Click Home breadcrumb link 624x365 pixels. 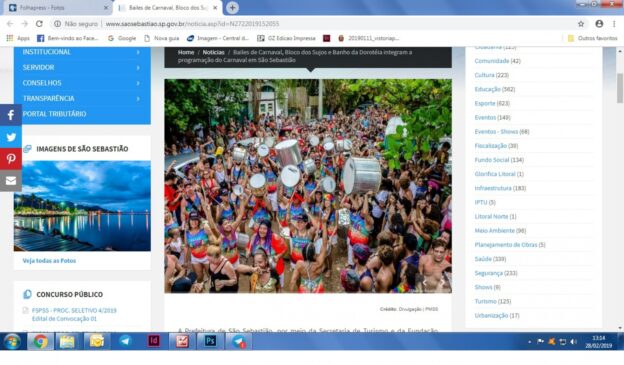[x=186, y=52]
